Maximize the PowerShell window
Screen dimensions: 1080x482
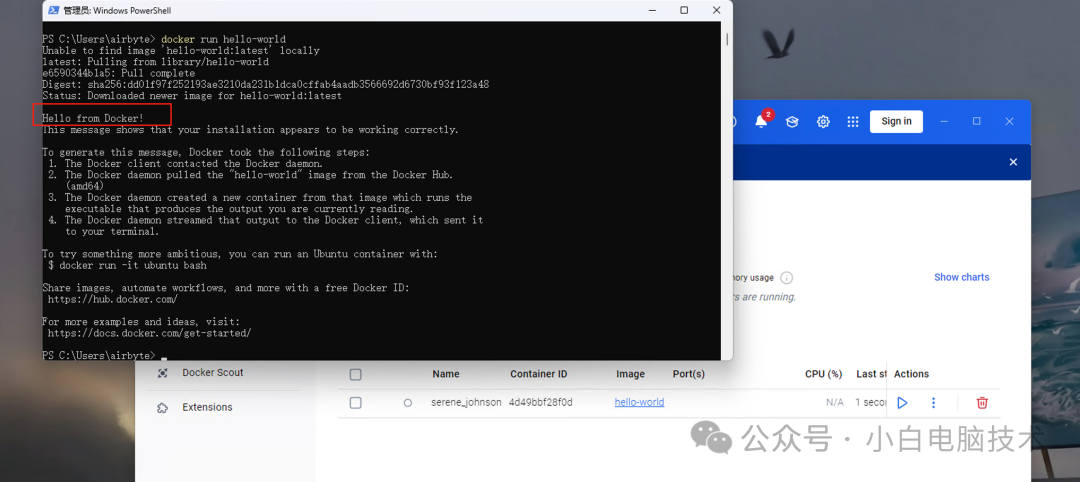(684, 10)
